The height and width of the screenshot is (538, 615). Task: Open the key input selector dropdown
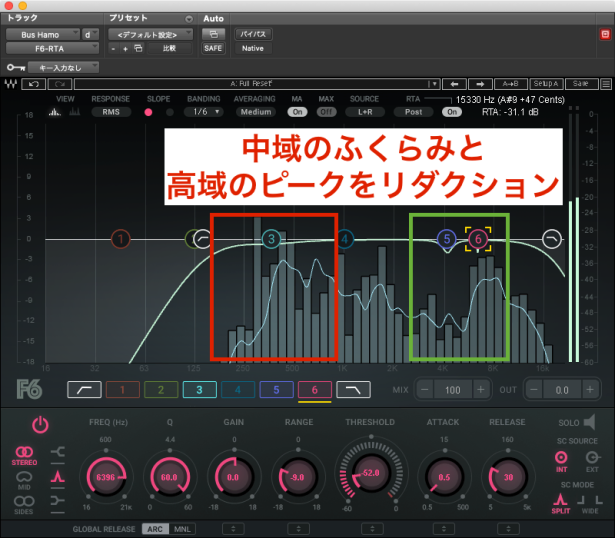coord(64,68)
